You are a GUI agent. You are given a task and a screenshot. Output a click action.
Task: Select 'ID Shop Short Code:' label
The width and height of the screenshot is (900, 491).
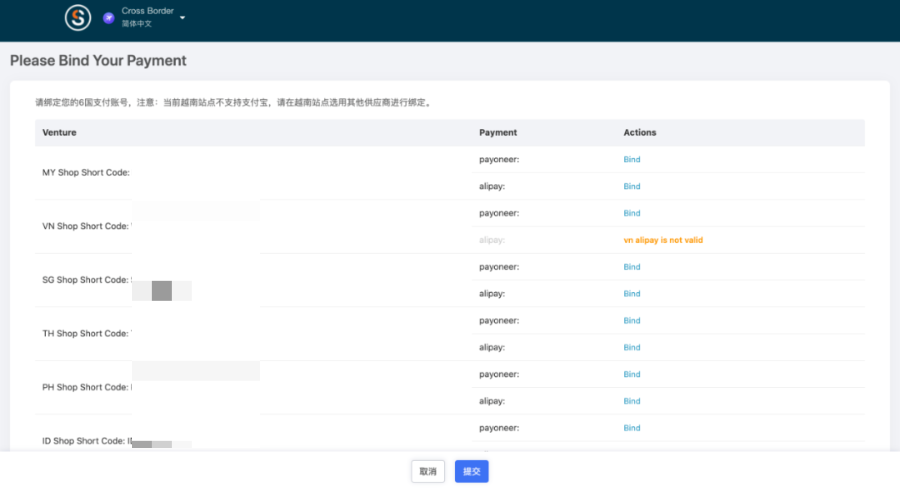84,441
